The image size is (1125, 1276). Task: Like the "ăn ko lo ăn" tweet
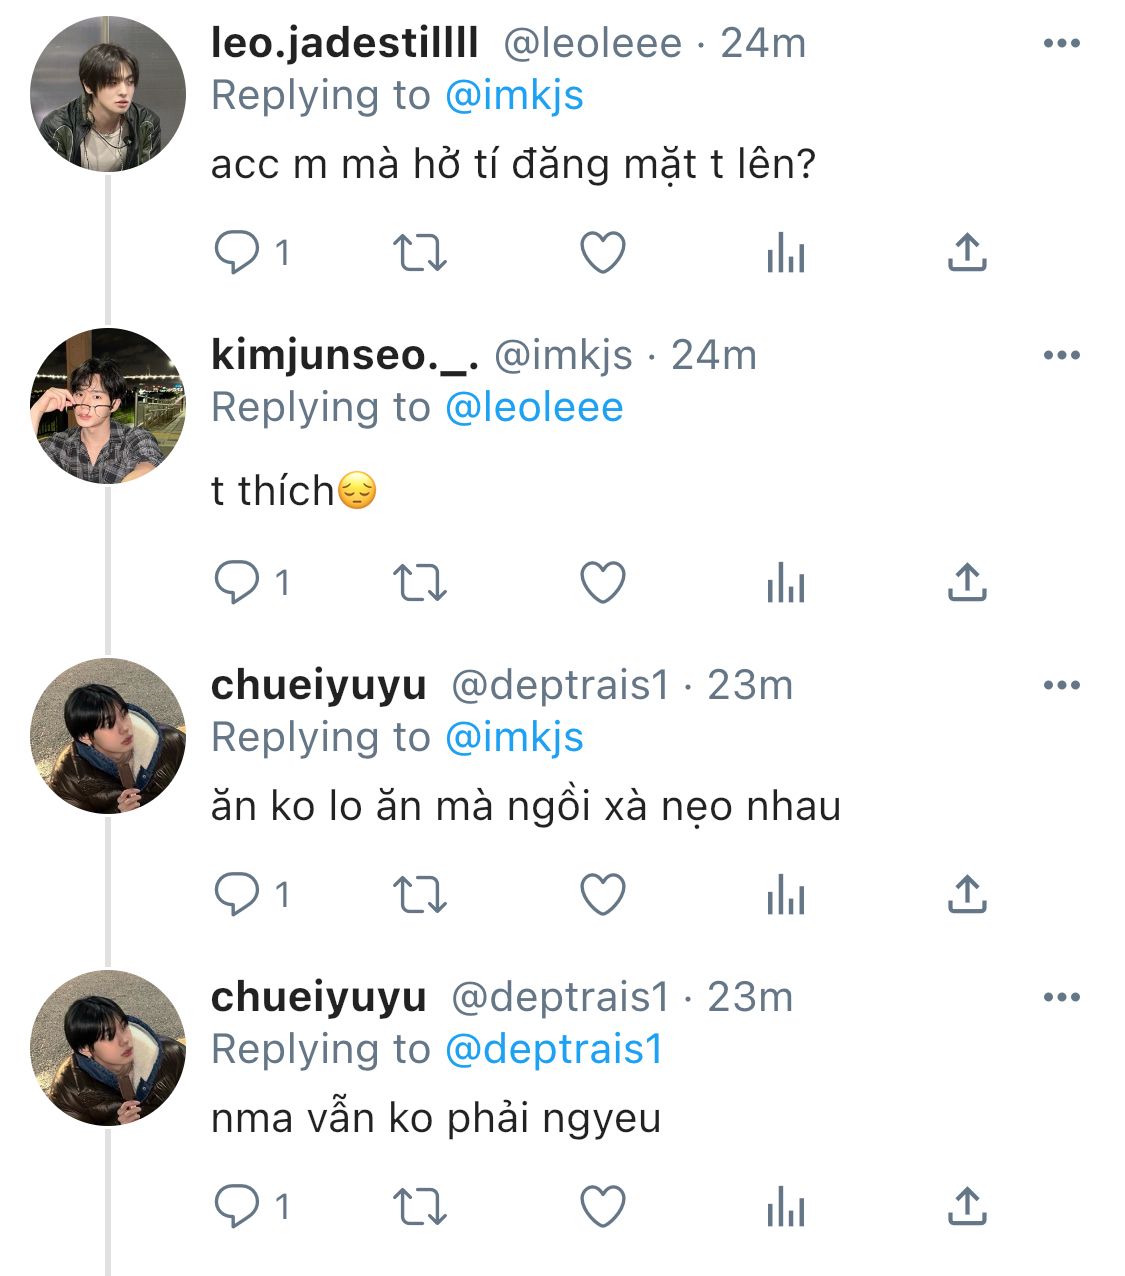point(603,895)
